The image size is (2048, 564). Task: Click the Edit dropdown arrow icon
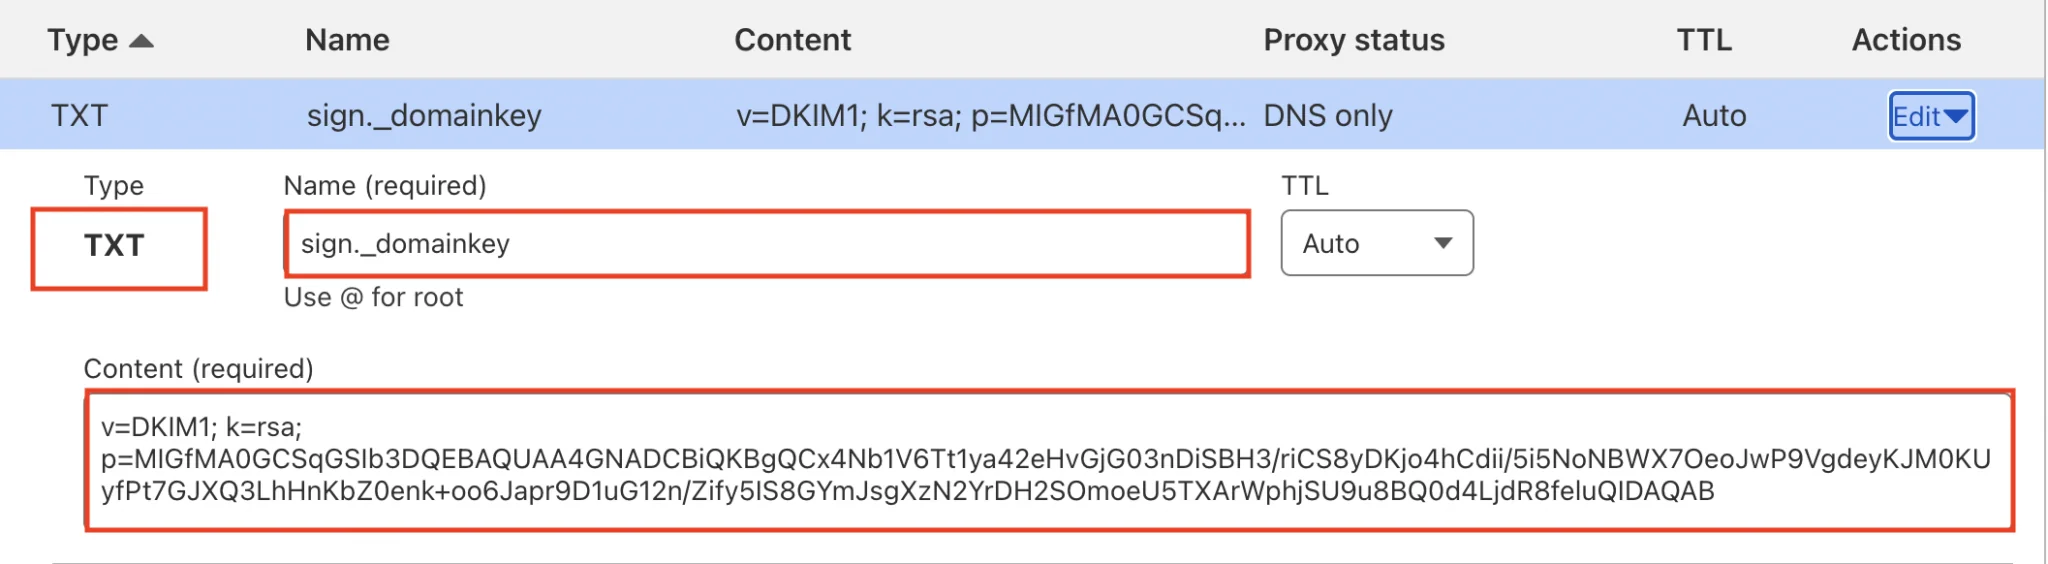pos(1956,117)
